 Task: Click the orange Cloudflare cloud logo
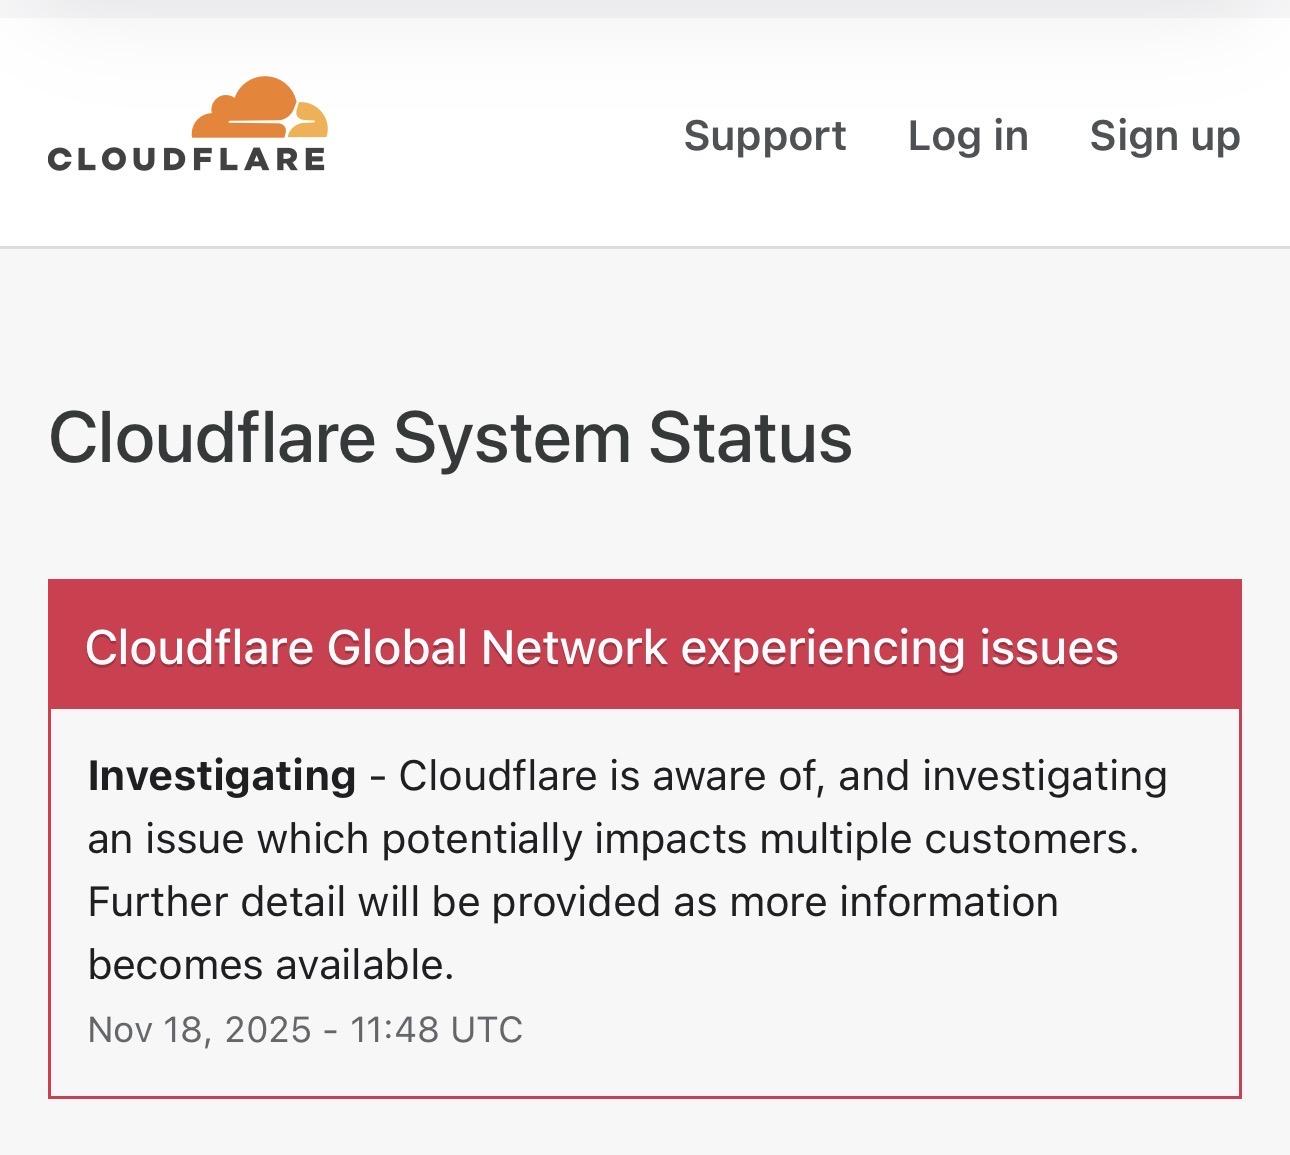259,108
